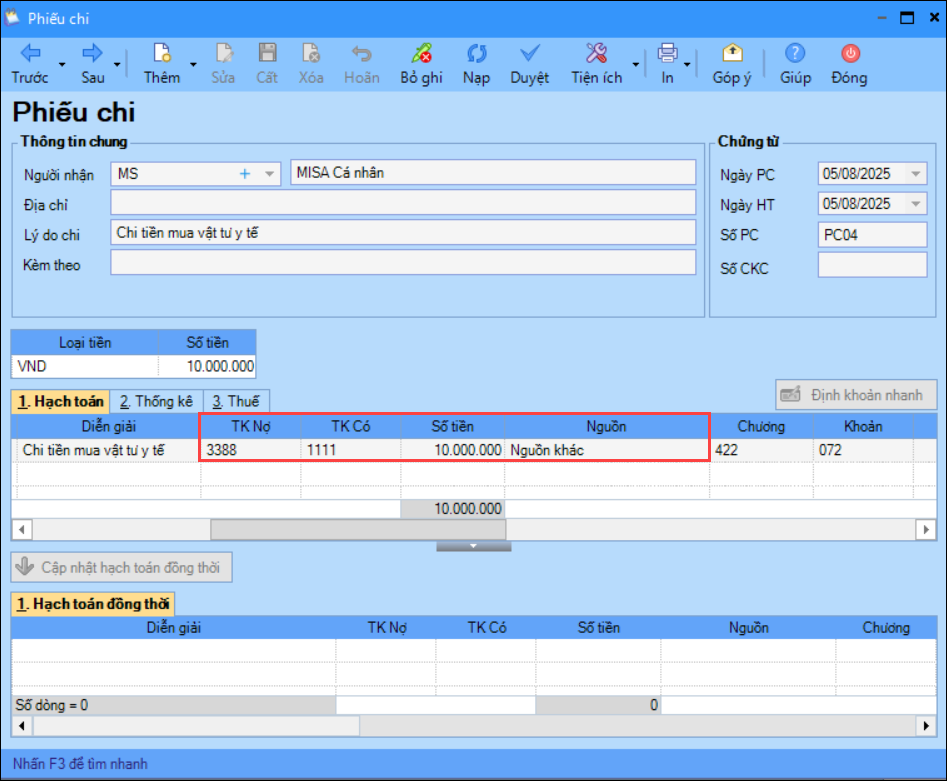
Task: Click right arrow of Hạch toán grid scrollbar
Action: pyautogui.click(x=926, y=530)
